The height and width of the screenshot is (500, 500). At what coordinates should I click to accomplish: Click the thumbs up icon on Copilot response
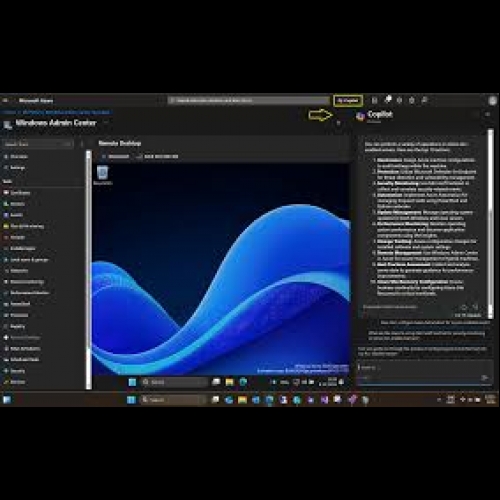464,307
